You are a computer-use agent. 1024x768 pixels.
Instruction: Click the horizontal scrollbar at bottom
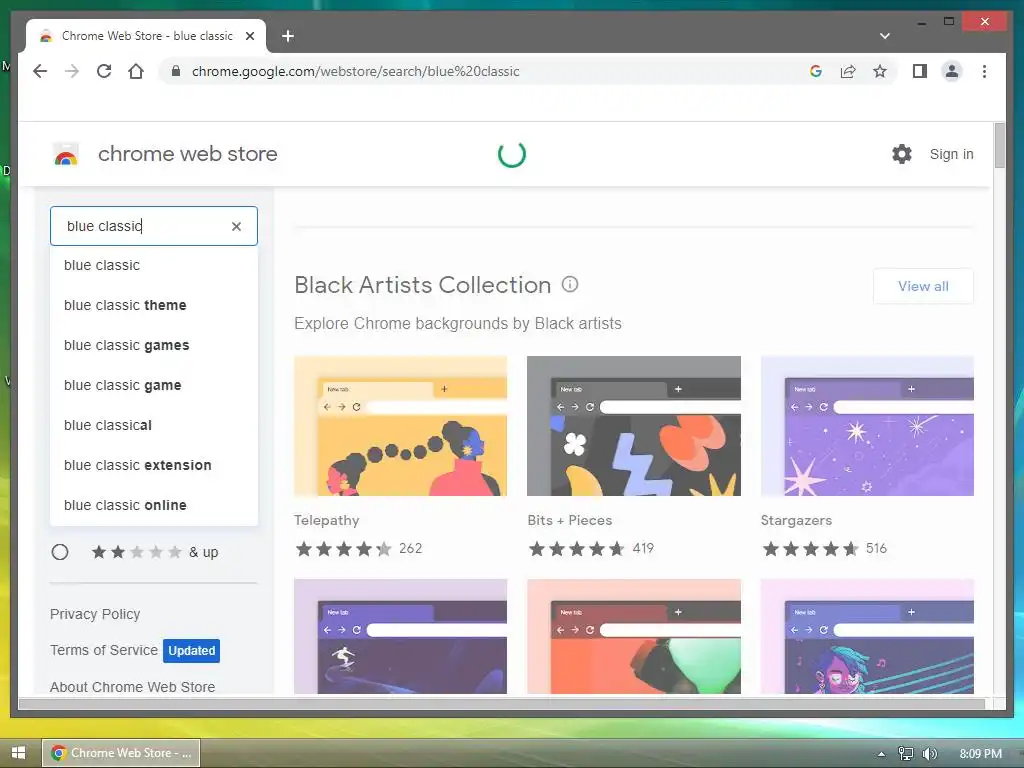502,703
